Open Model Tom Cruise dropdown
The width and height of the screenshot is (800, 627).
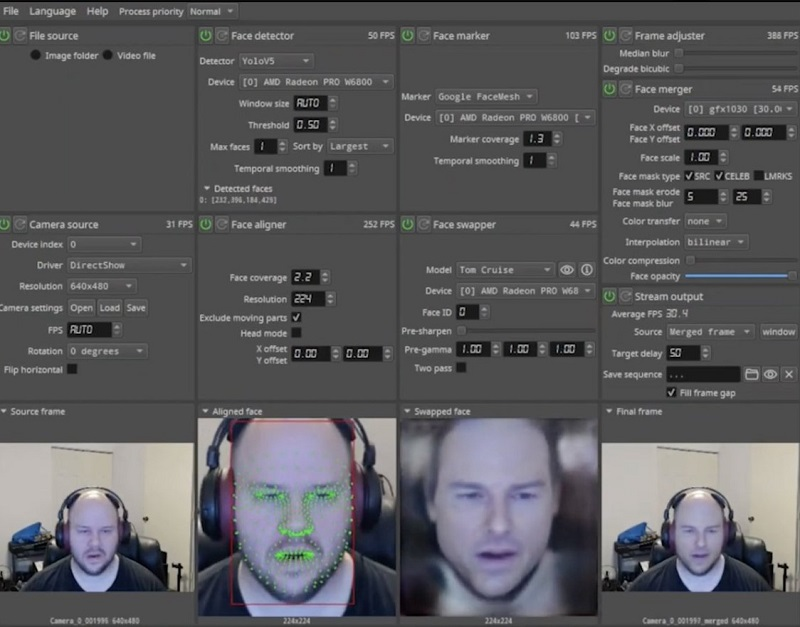tap(505, 269)
